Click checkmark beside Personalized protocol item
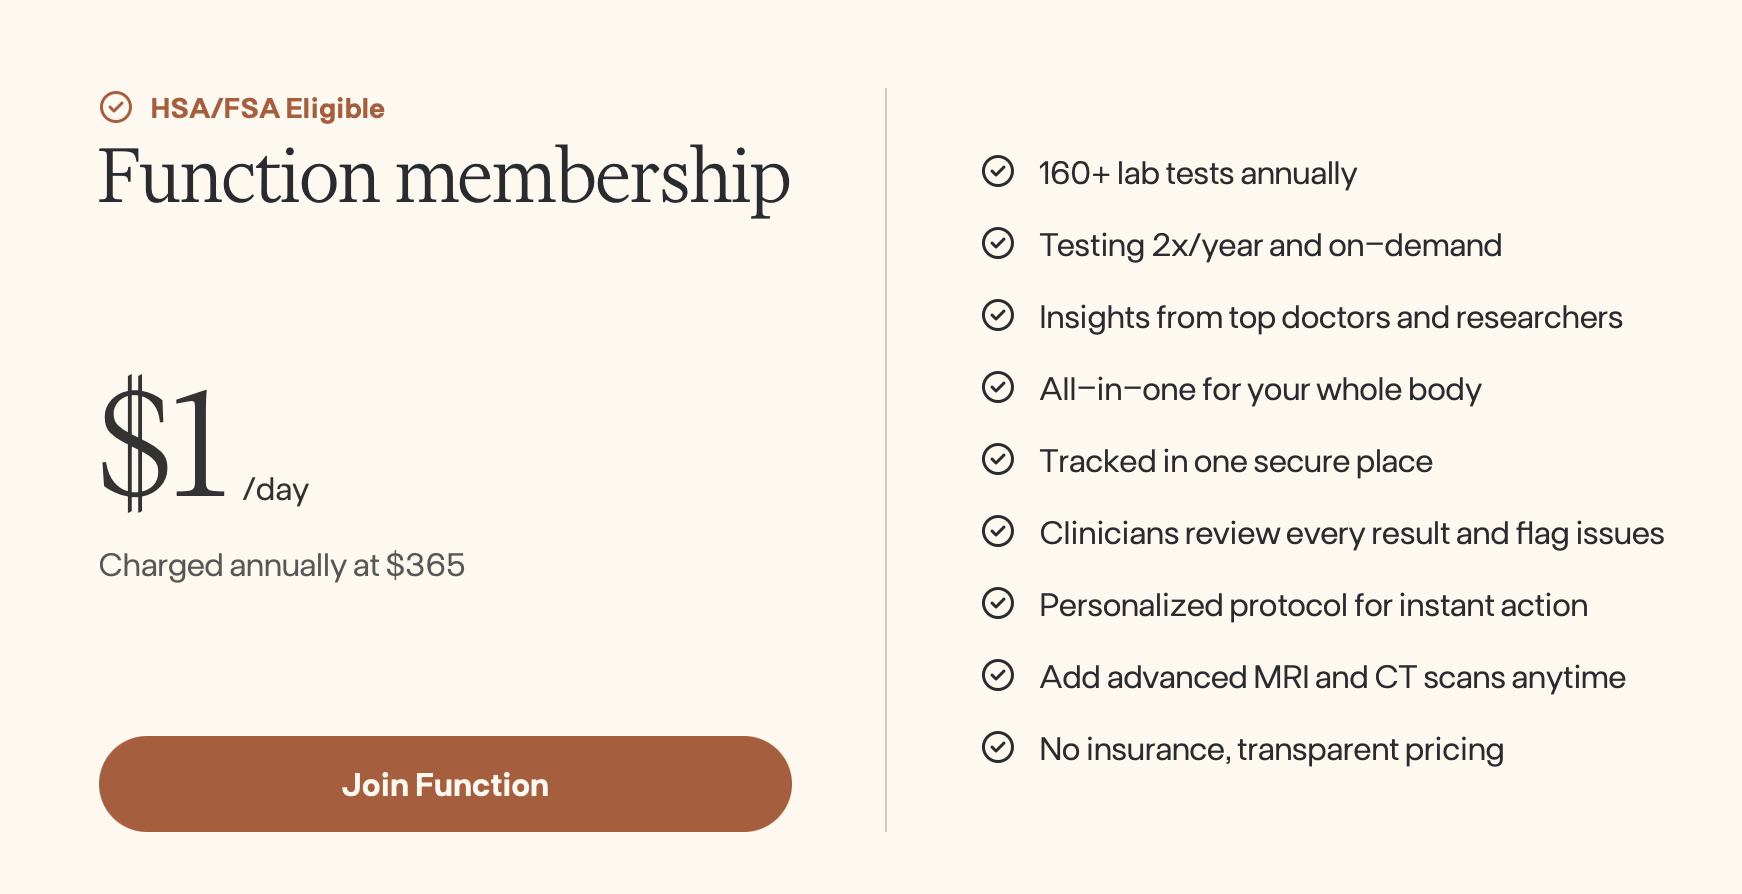 997,604
